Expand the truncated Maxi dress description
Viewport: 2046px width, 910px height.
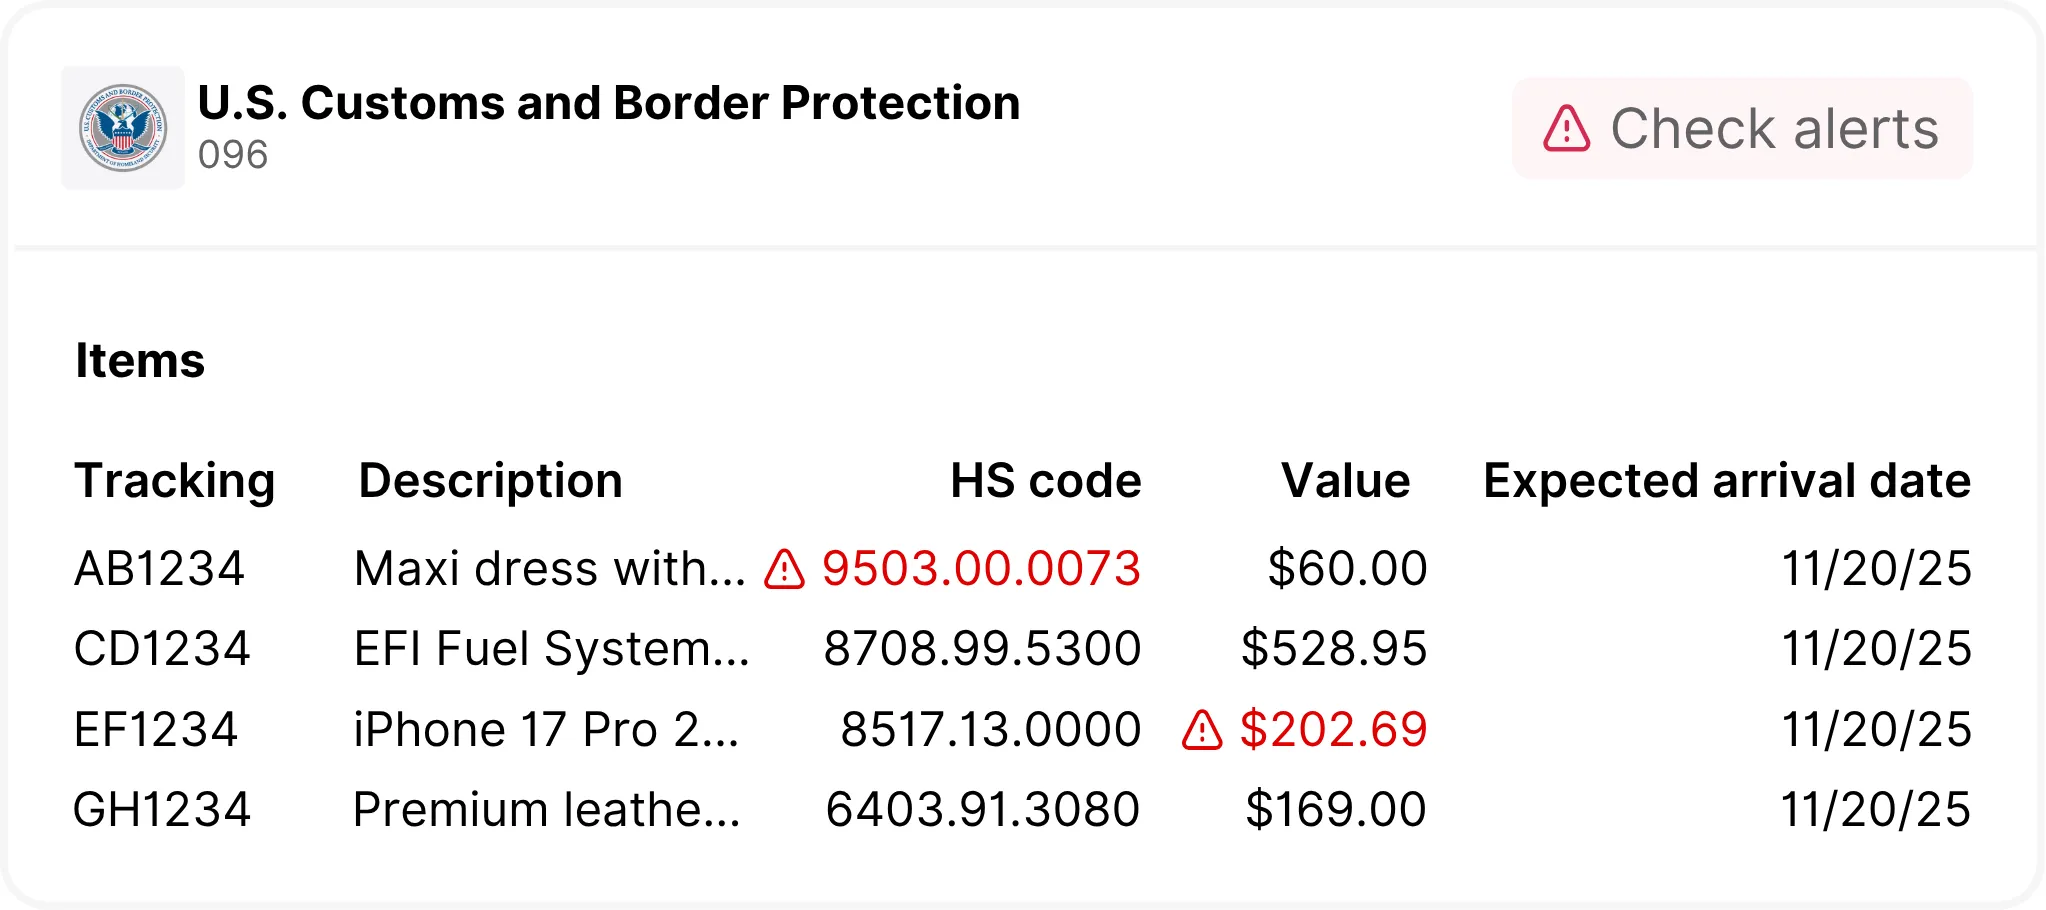(x=550, y=569)
